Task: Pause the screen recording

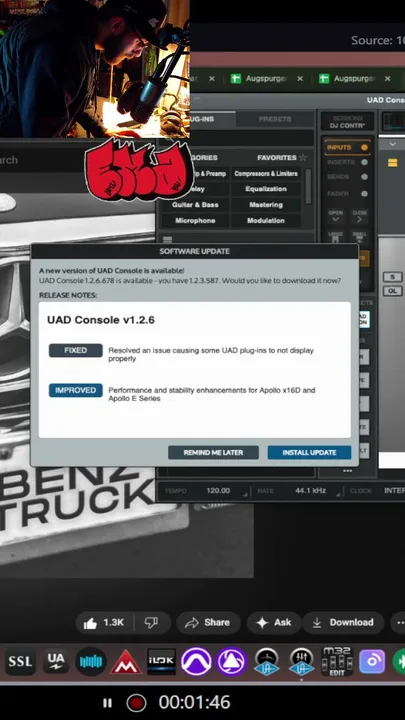Action: point(107,703)
